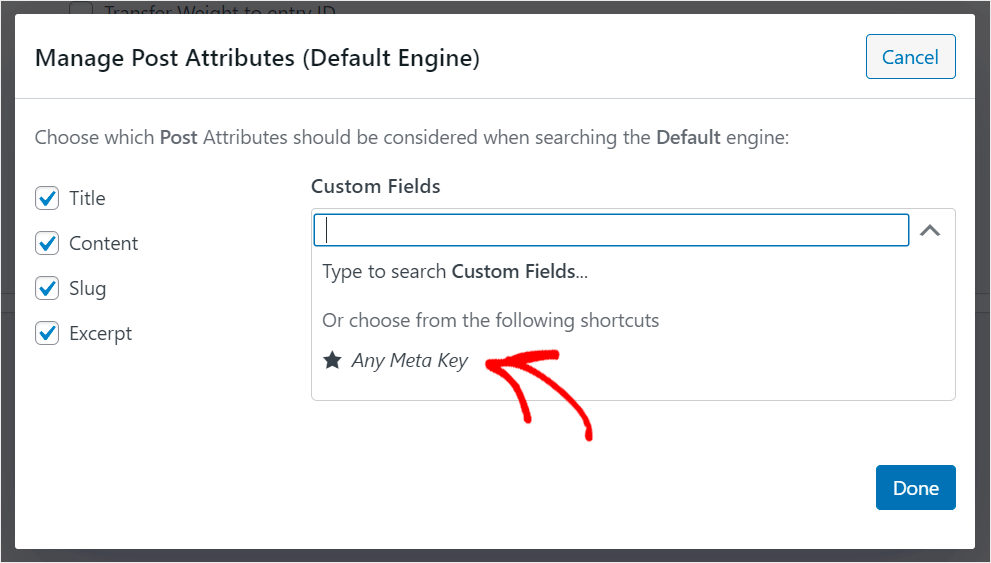The height and width of the screenshot is (563, 991).
Task: Choose the Any Meta Key shortcut
Action: pos(410,360)
